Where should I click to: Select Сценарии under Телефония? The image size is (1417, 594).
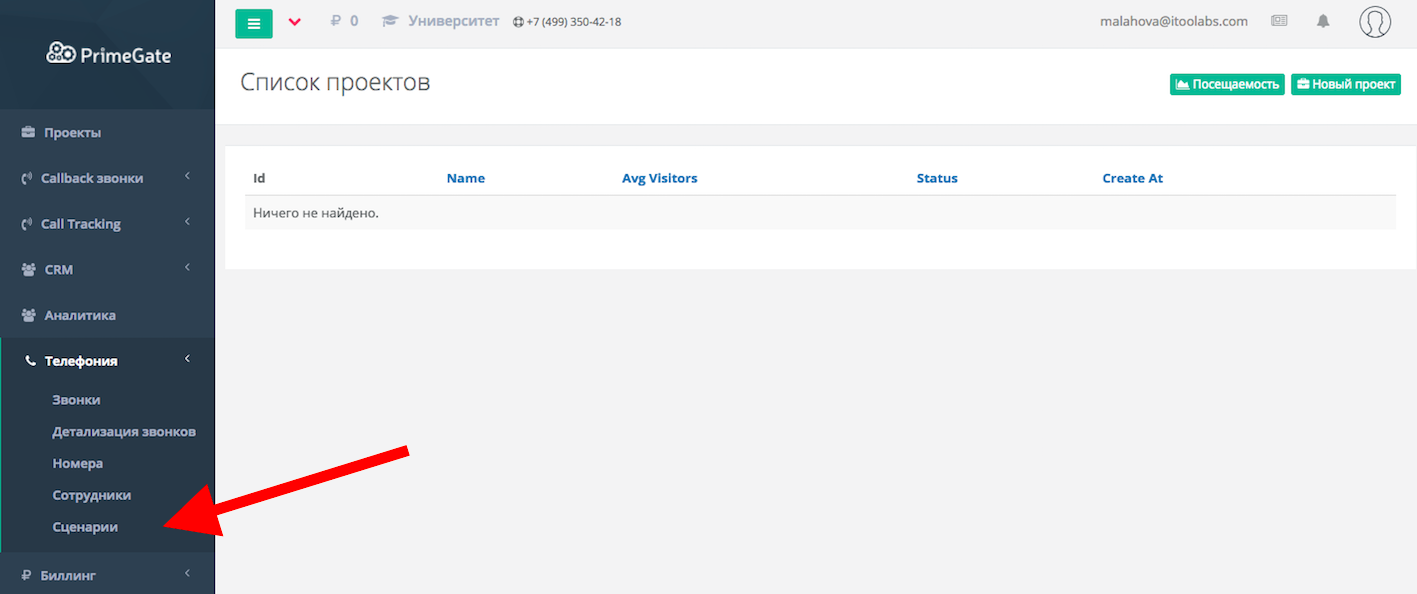85,527
